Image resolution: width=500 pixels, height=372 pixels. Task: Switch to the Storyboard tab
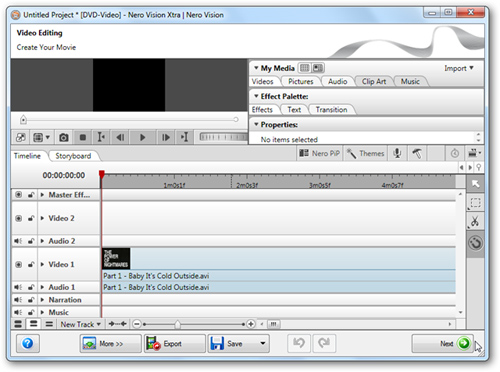pos(73,156)
